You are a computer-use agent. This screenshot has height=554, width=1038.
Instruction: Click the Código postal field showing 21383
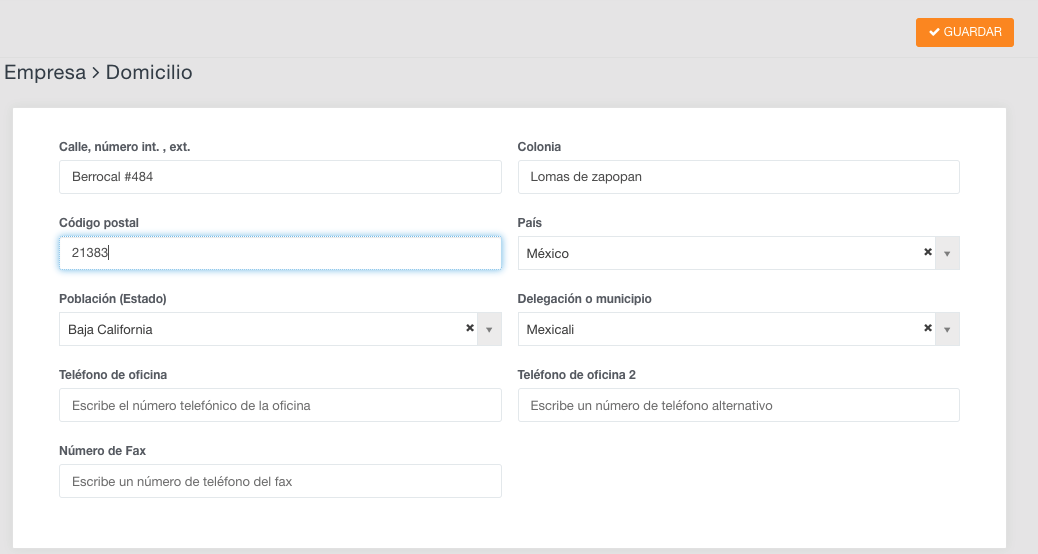coord(280,253)
